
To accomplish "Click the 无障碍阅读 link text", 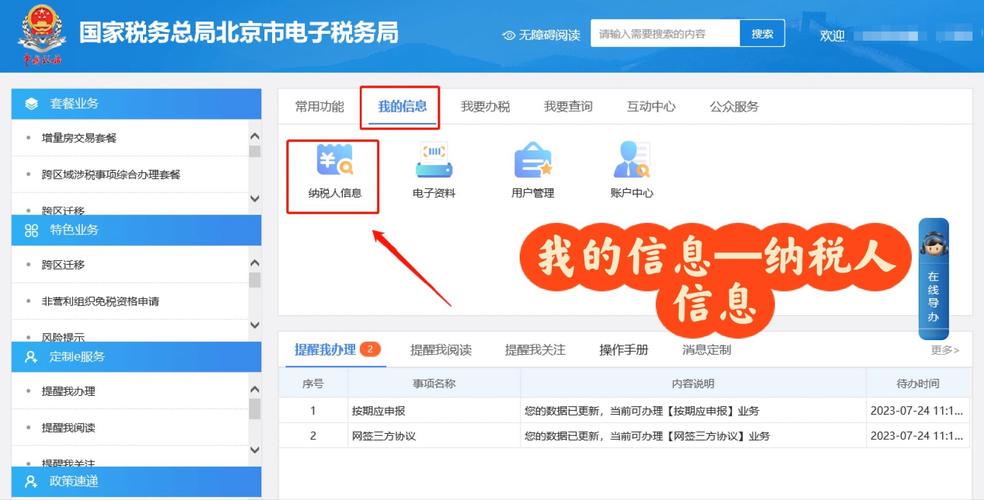I will tap(549, 36).
